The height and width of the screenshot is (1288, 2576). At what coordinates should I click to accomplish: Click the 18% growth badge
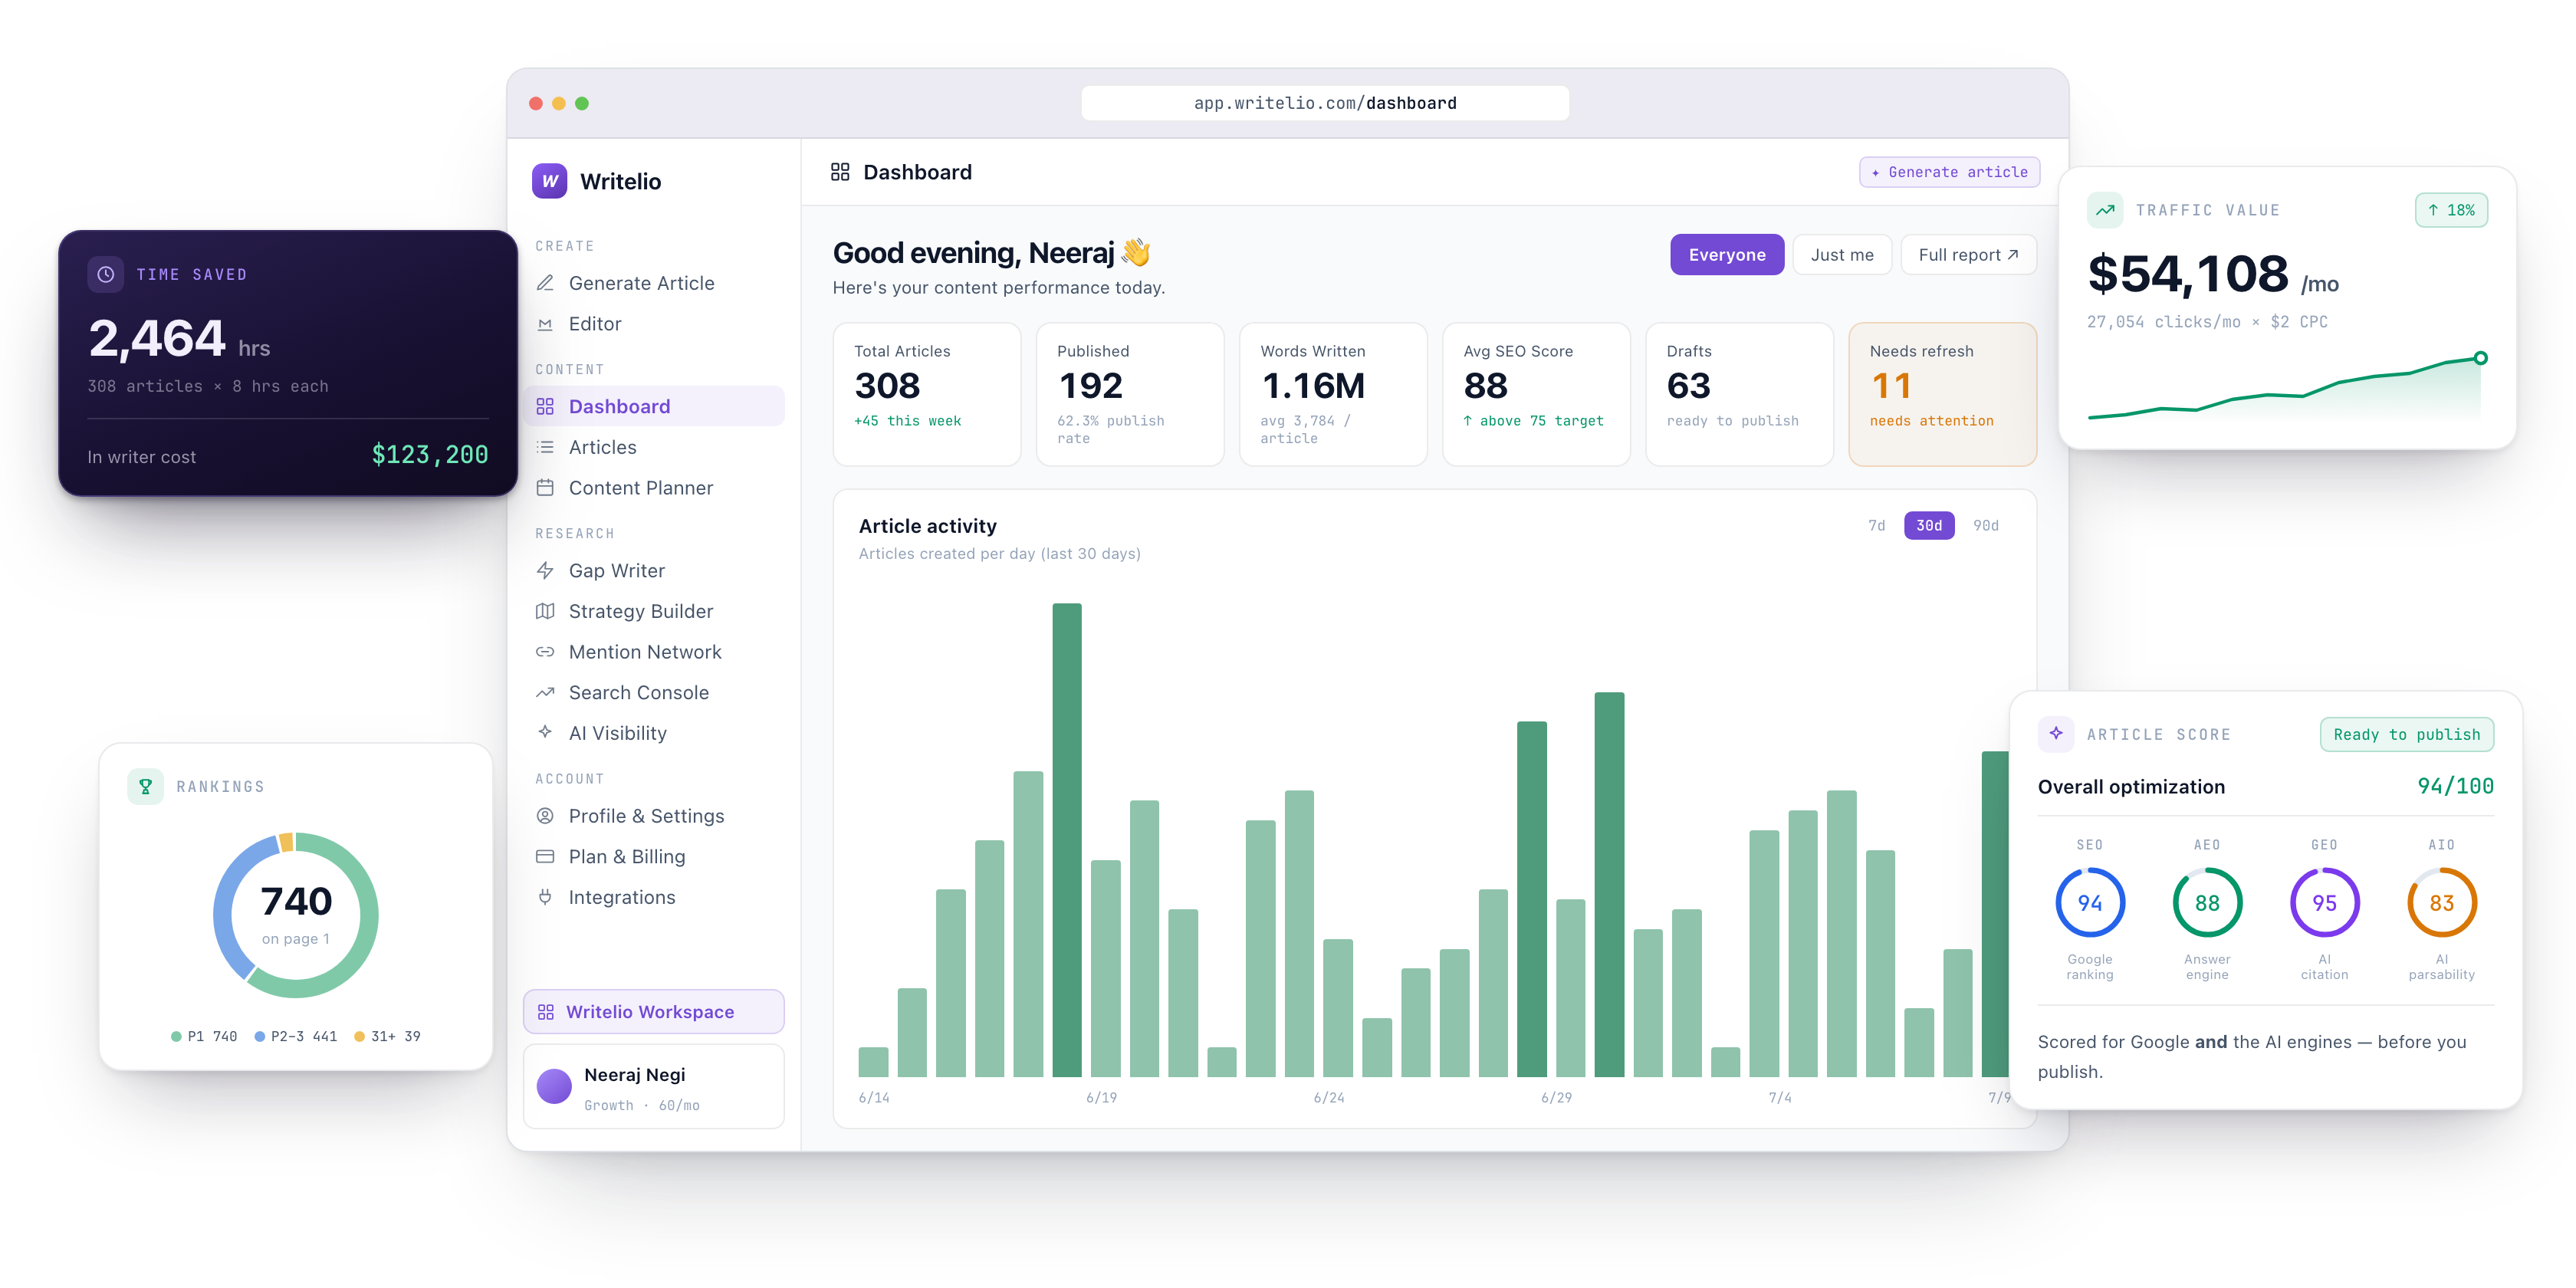click(x=2451, y=210)
